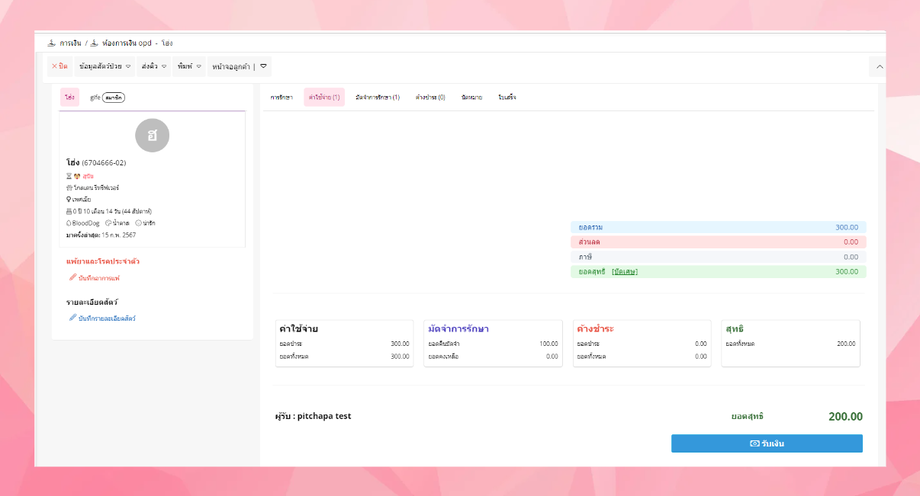Click the ผู้รับ : pitchapa test text
Image resolution: width=920 pixels, height=496 pixels.
coord(313,416)
